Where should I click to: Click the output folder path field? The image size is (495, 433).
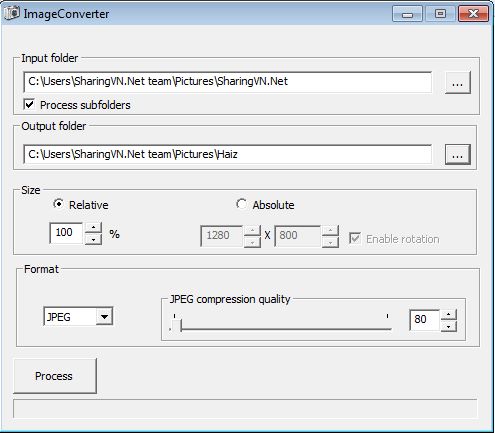[228, 154]
